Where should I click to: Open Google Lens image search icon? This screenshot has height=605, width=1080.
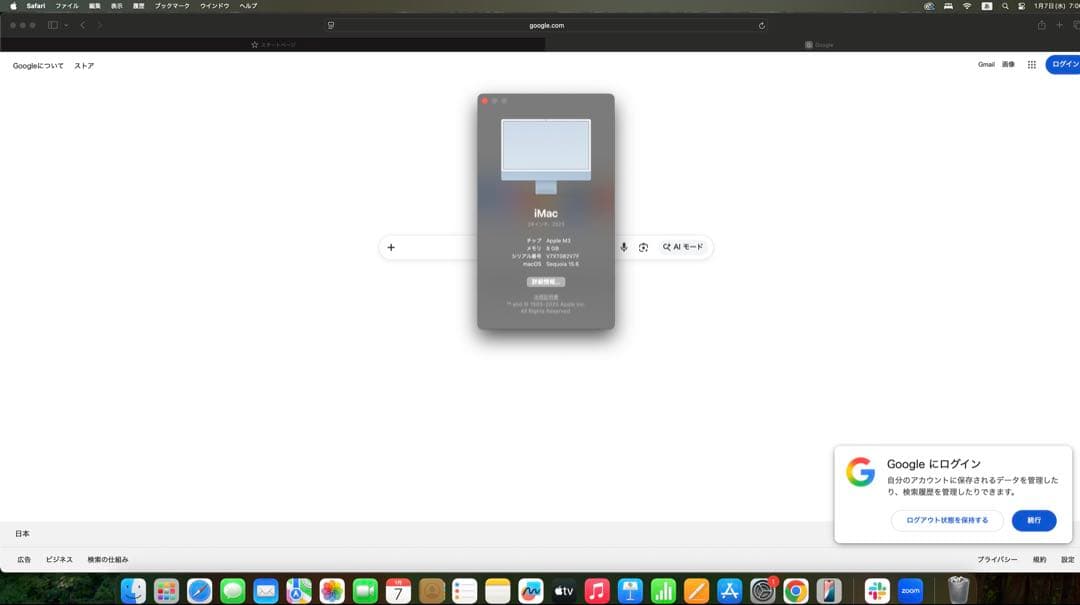tap(645, 247)
